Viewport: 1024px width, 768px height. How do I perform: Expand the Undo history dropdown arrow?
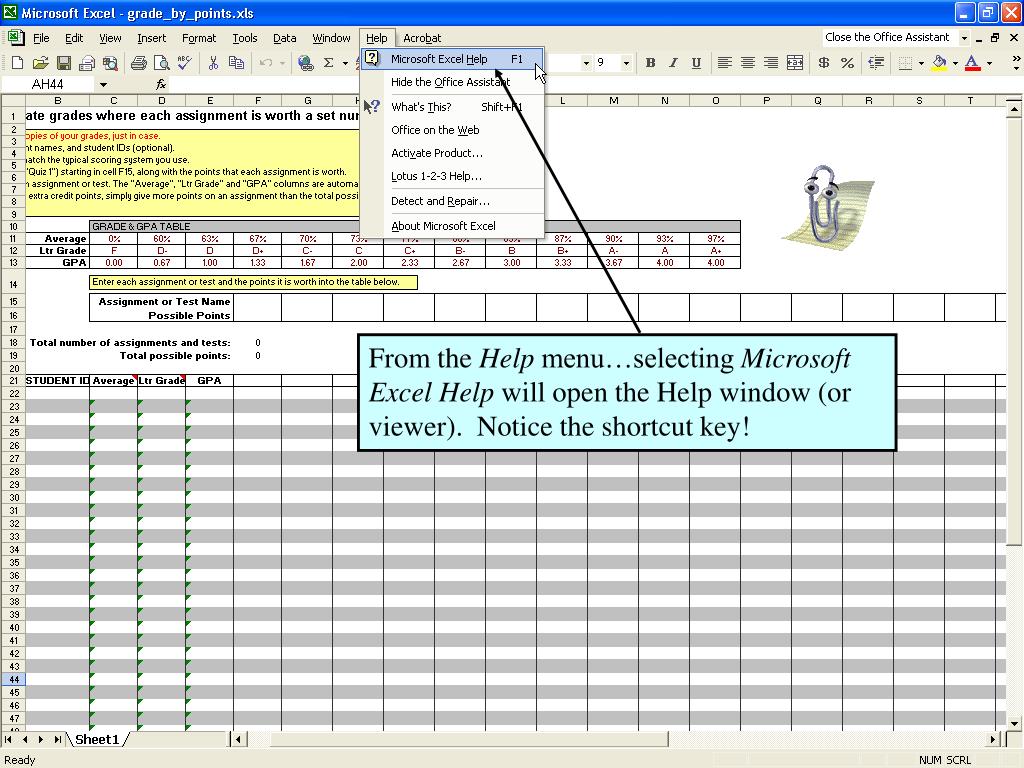click(282, 63)
